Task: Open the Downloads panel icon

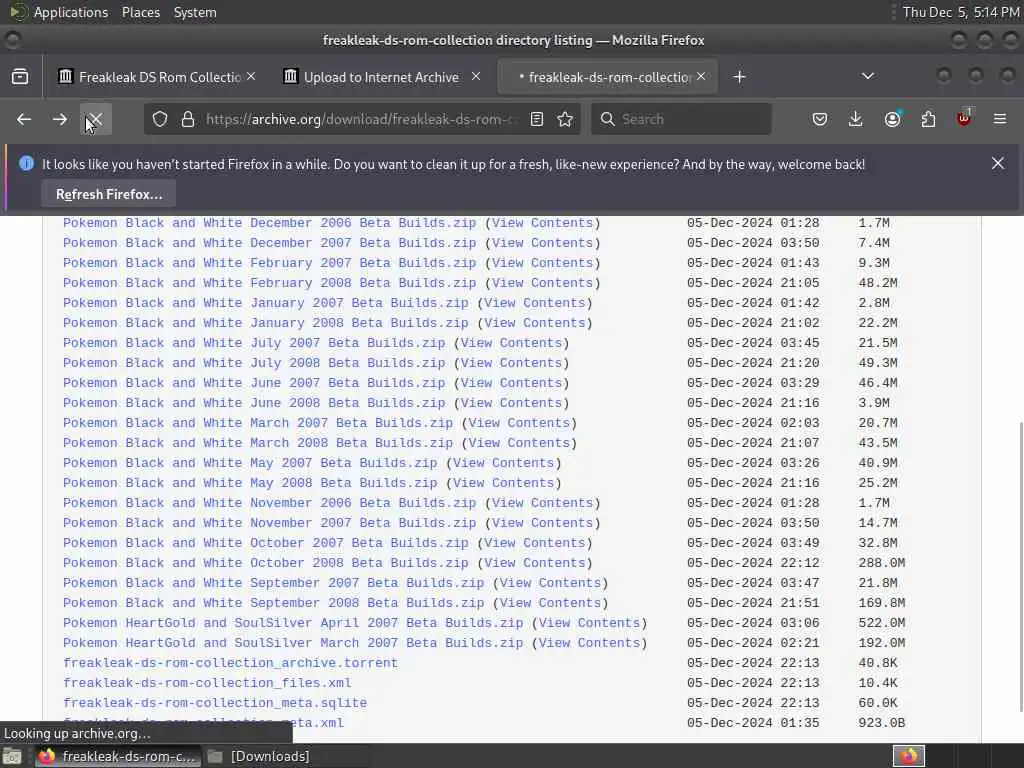Action: coord(856,119)
